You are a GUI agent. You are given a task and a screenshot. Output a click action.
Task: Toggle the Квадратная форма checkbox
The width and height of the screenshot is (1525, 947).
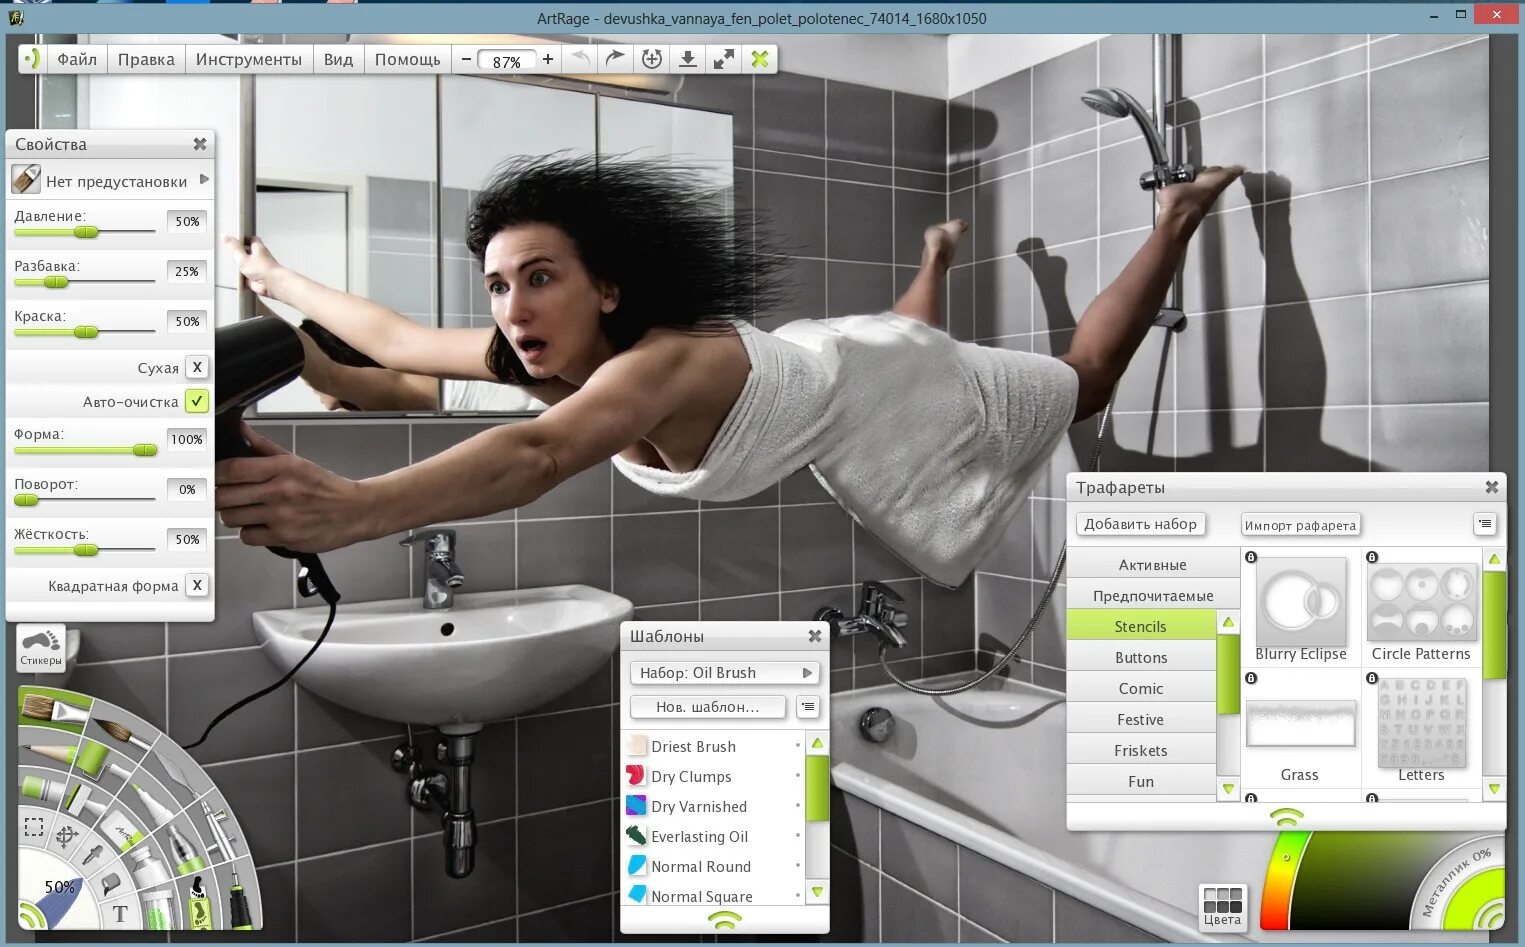tap(197, 585)
